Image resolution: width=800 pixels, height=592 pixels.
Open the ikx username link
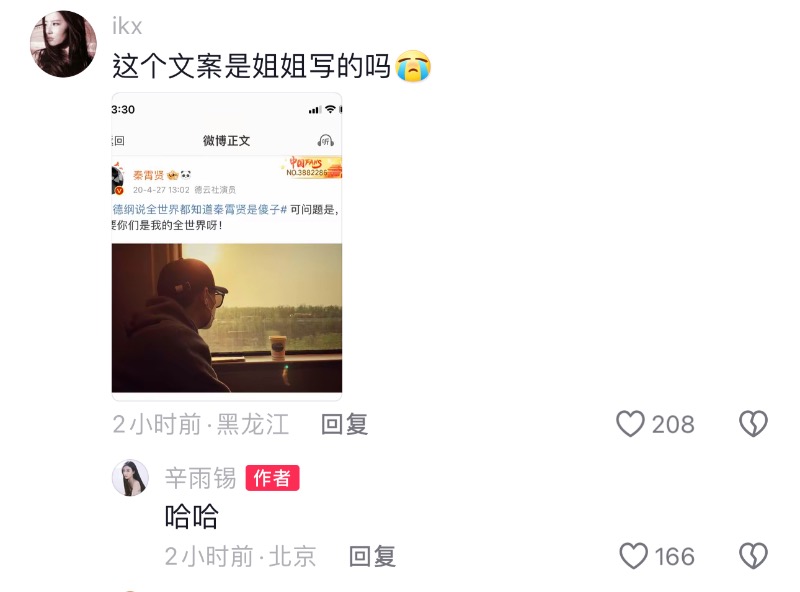coord(127,26)
